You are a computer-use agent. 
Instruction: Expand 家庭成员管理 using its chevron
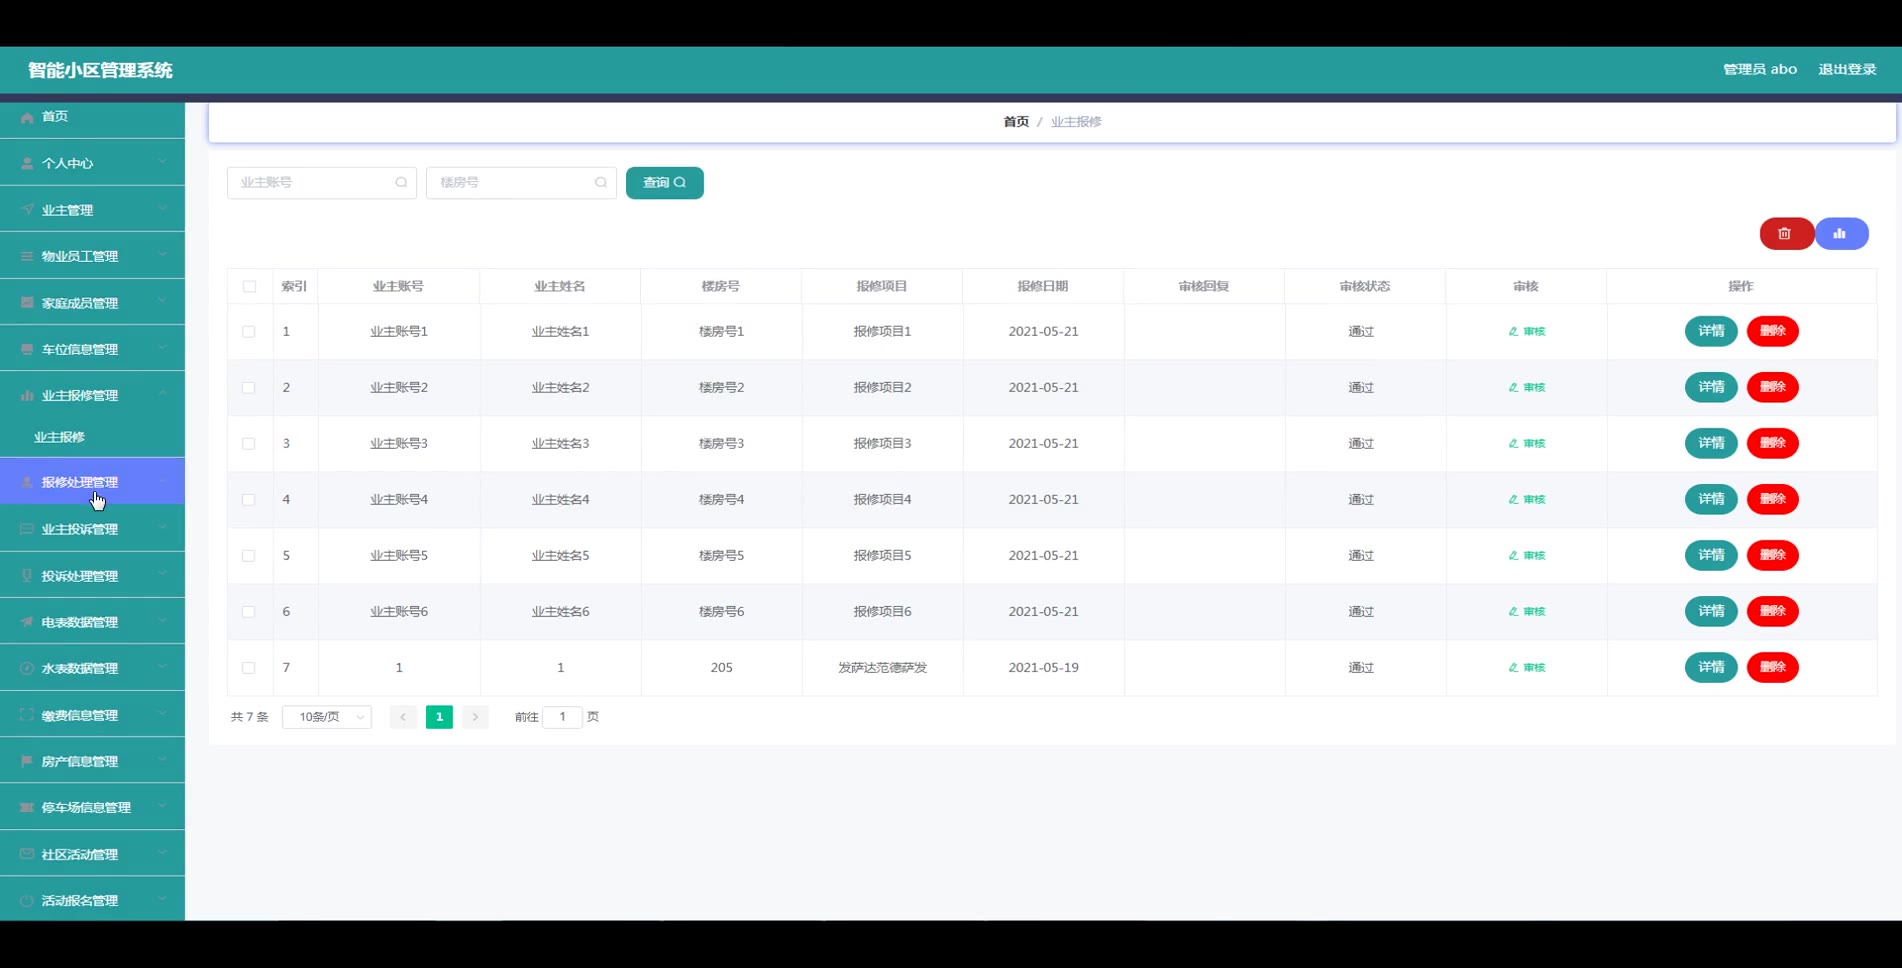click(162, 302)
